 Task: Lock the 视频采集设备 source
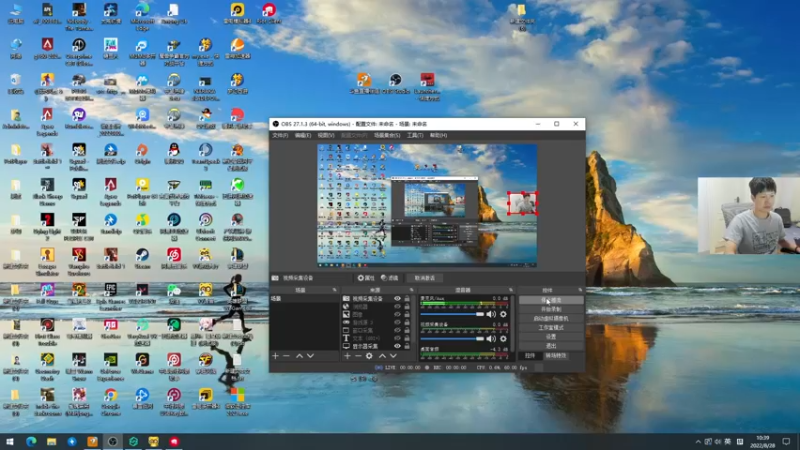point(407,298)
